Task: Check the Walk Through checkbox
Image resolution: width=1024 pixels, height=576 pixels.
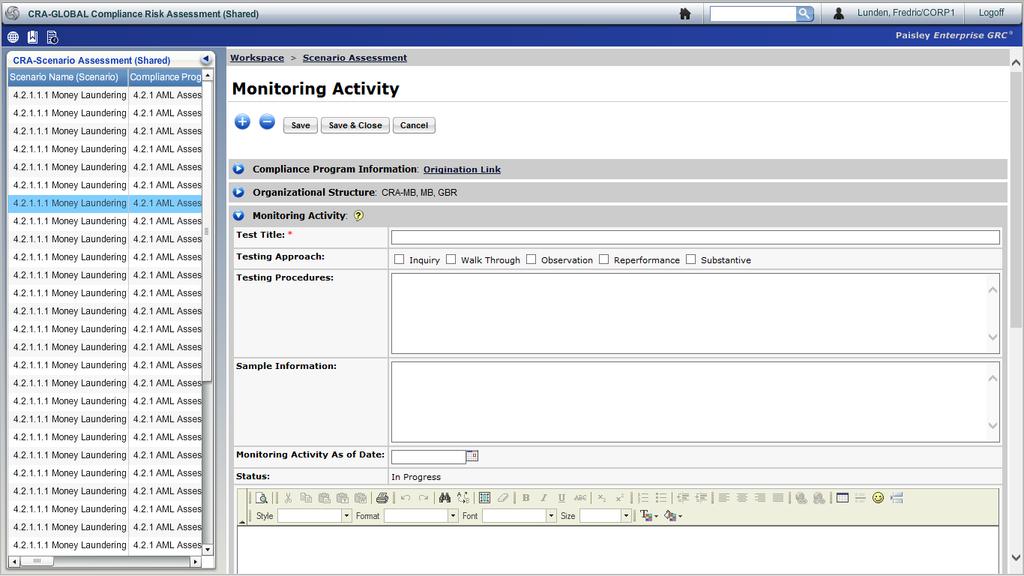Action: [x=451, y=259]
